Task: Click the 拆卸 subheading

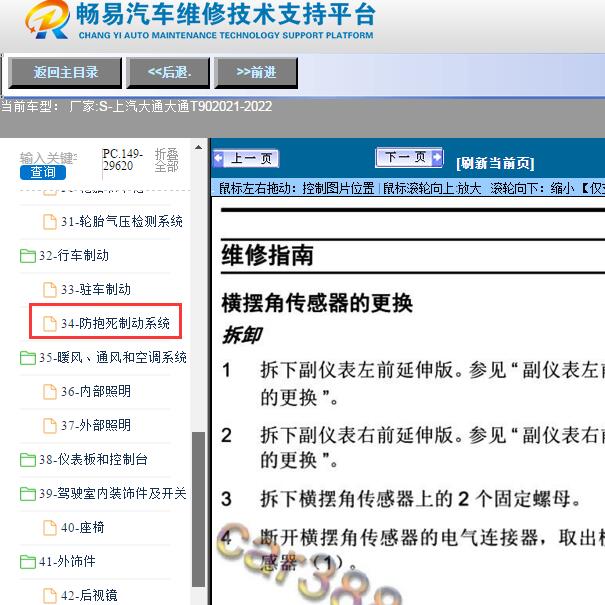Action: tap(242, 335)
